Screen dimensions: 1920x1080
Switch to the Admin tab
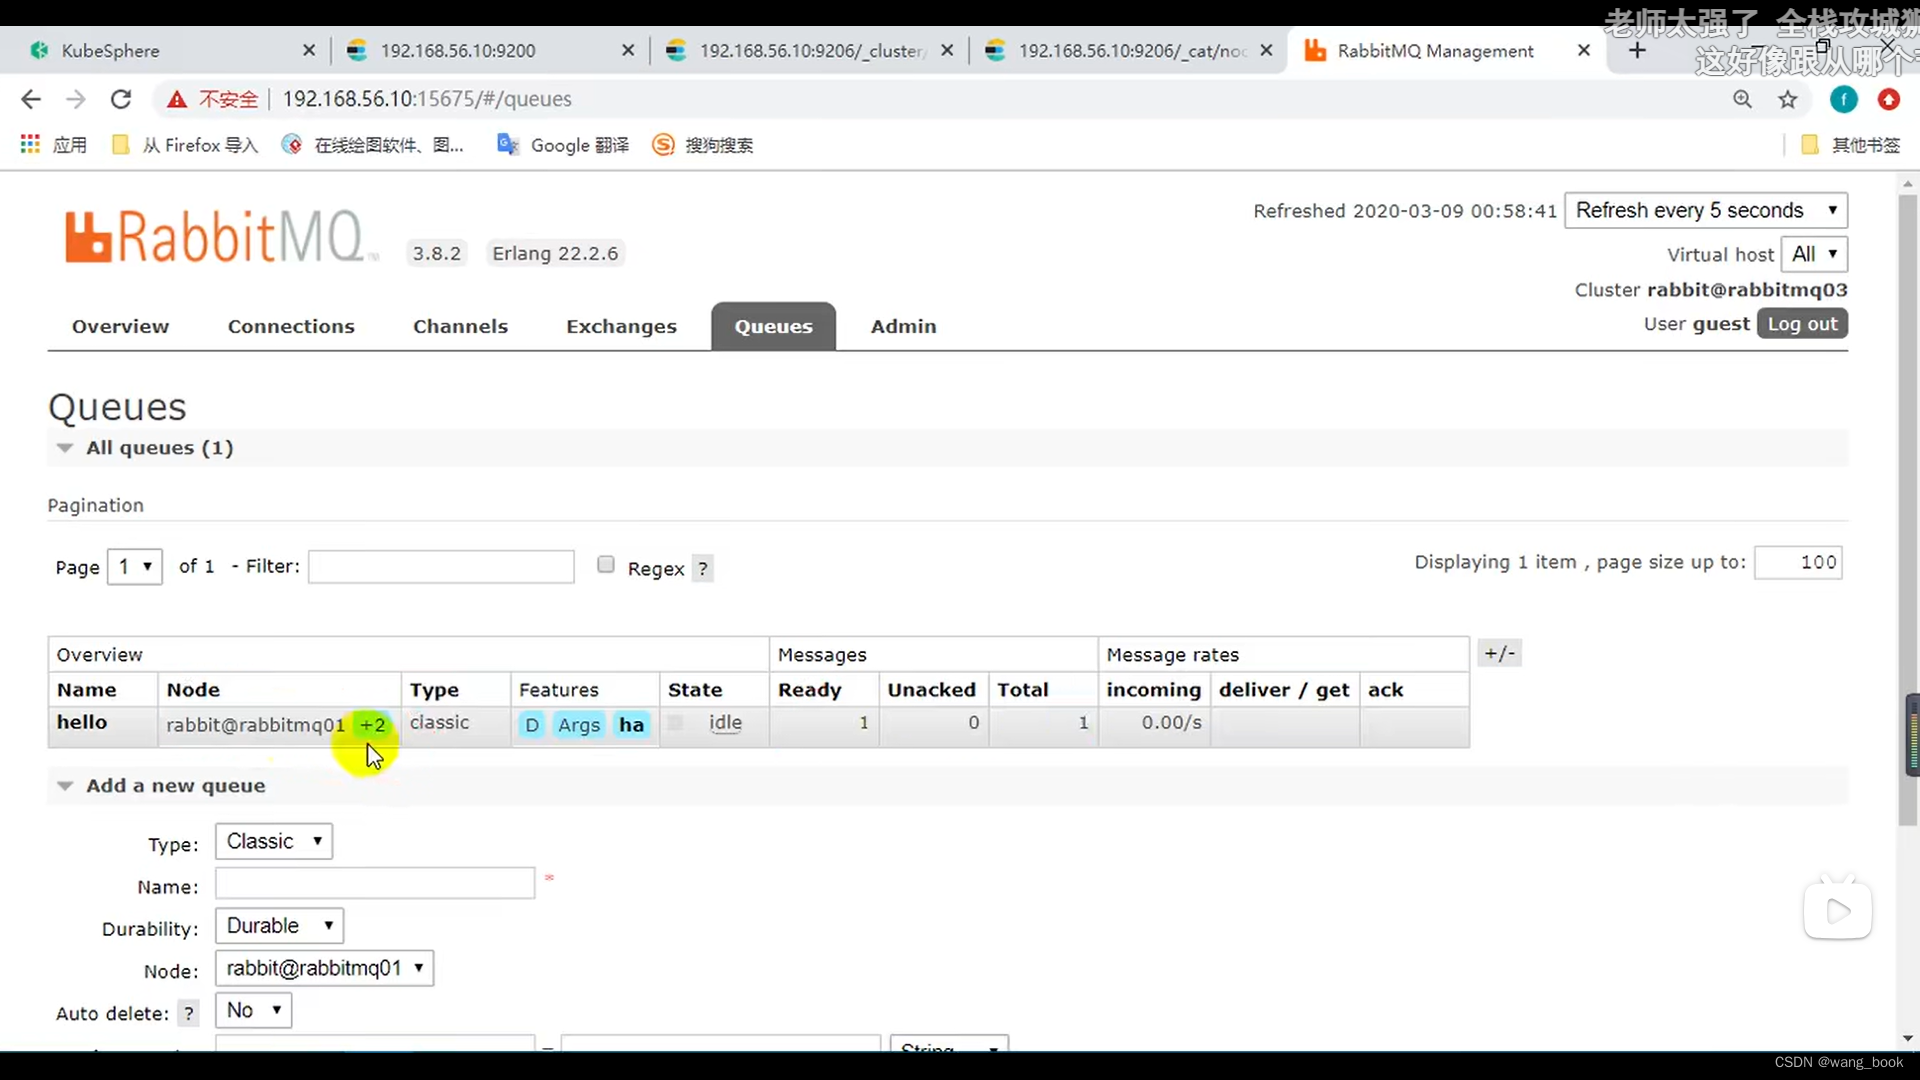903,327
